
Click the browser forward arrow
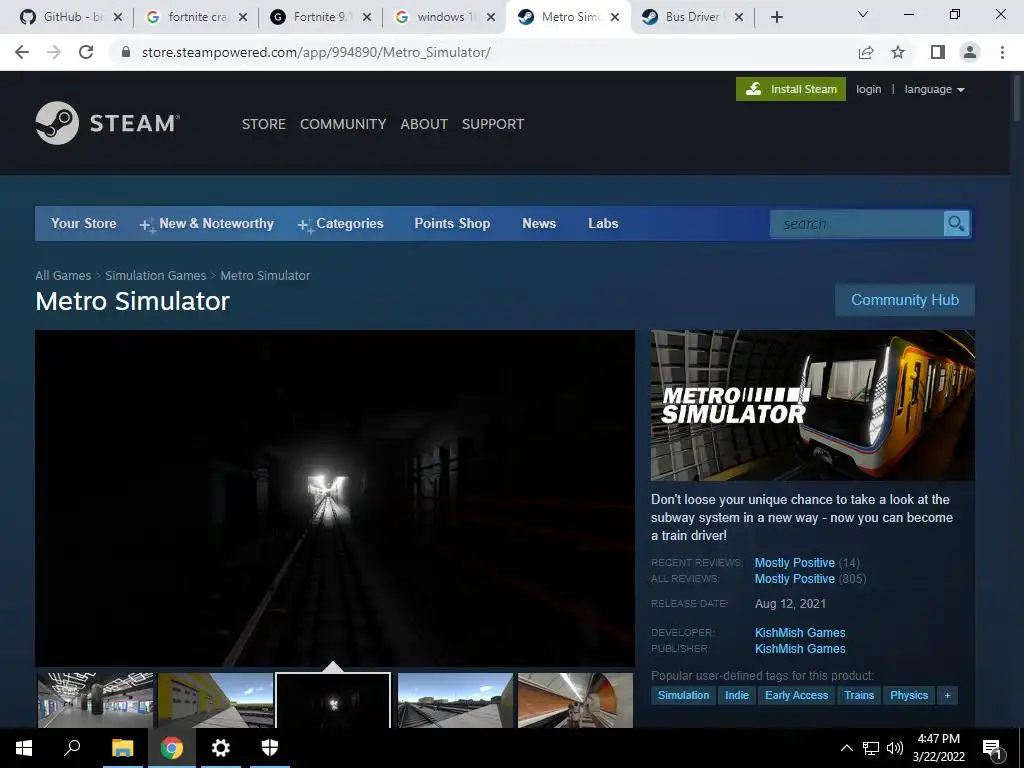pyautogui.click(x=54, y=52)
